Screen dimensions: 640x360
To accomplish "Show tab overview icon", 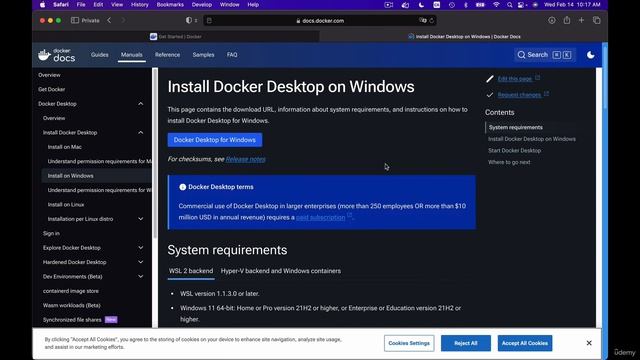I will 596,20.
